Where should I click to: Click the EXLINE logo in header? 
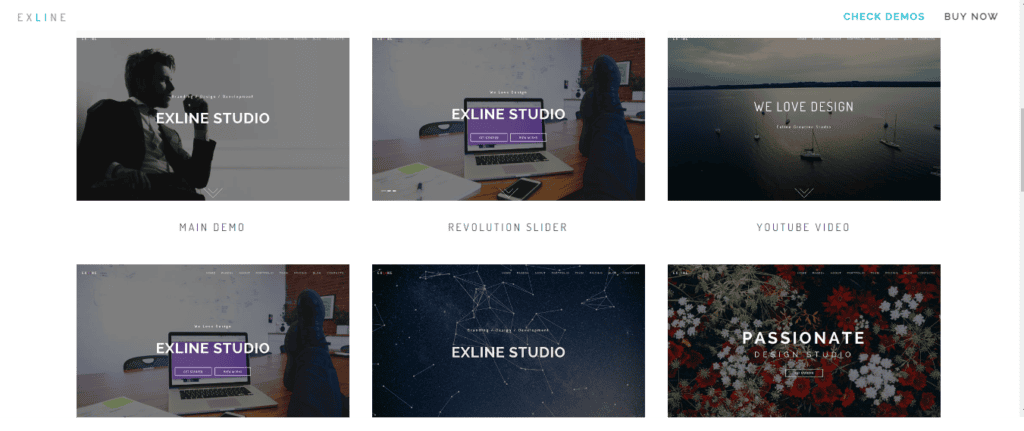42,17
